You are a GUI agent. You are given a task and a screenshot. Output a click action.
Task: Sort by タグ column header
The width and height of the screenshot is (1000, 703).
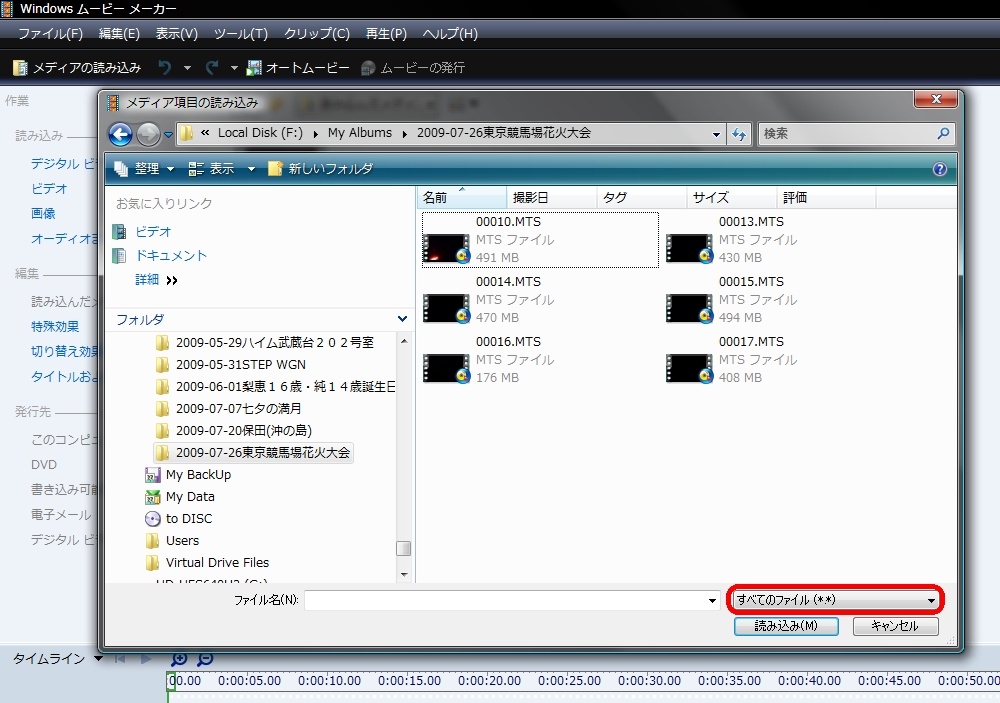(x=642, y=198)
